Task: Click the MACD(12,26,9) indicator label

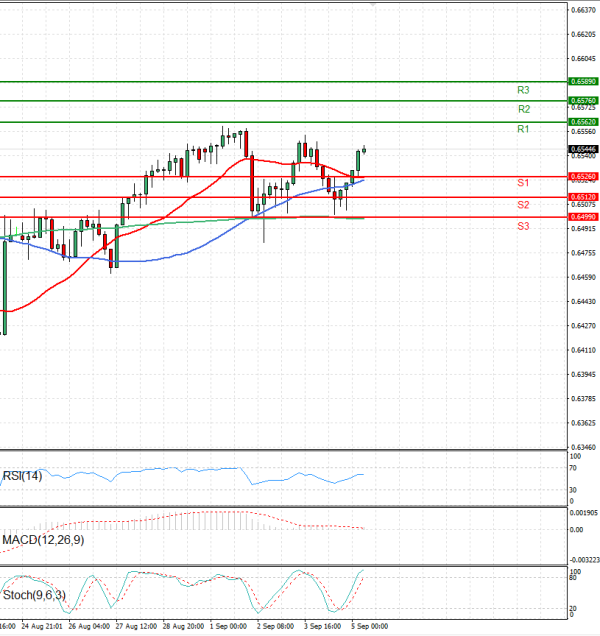Action: (44, 540)
